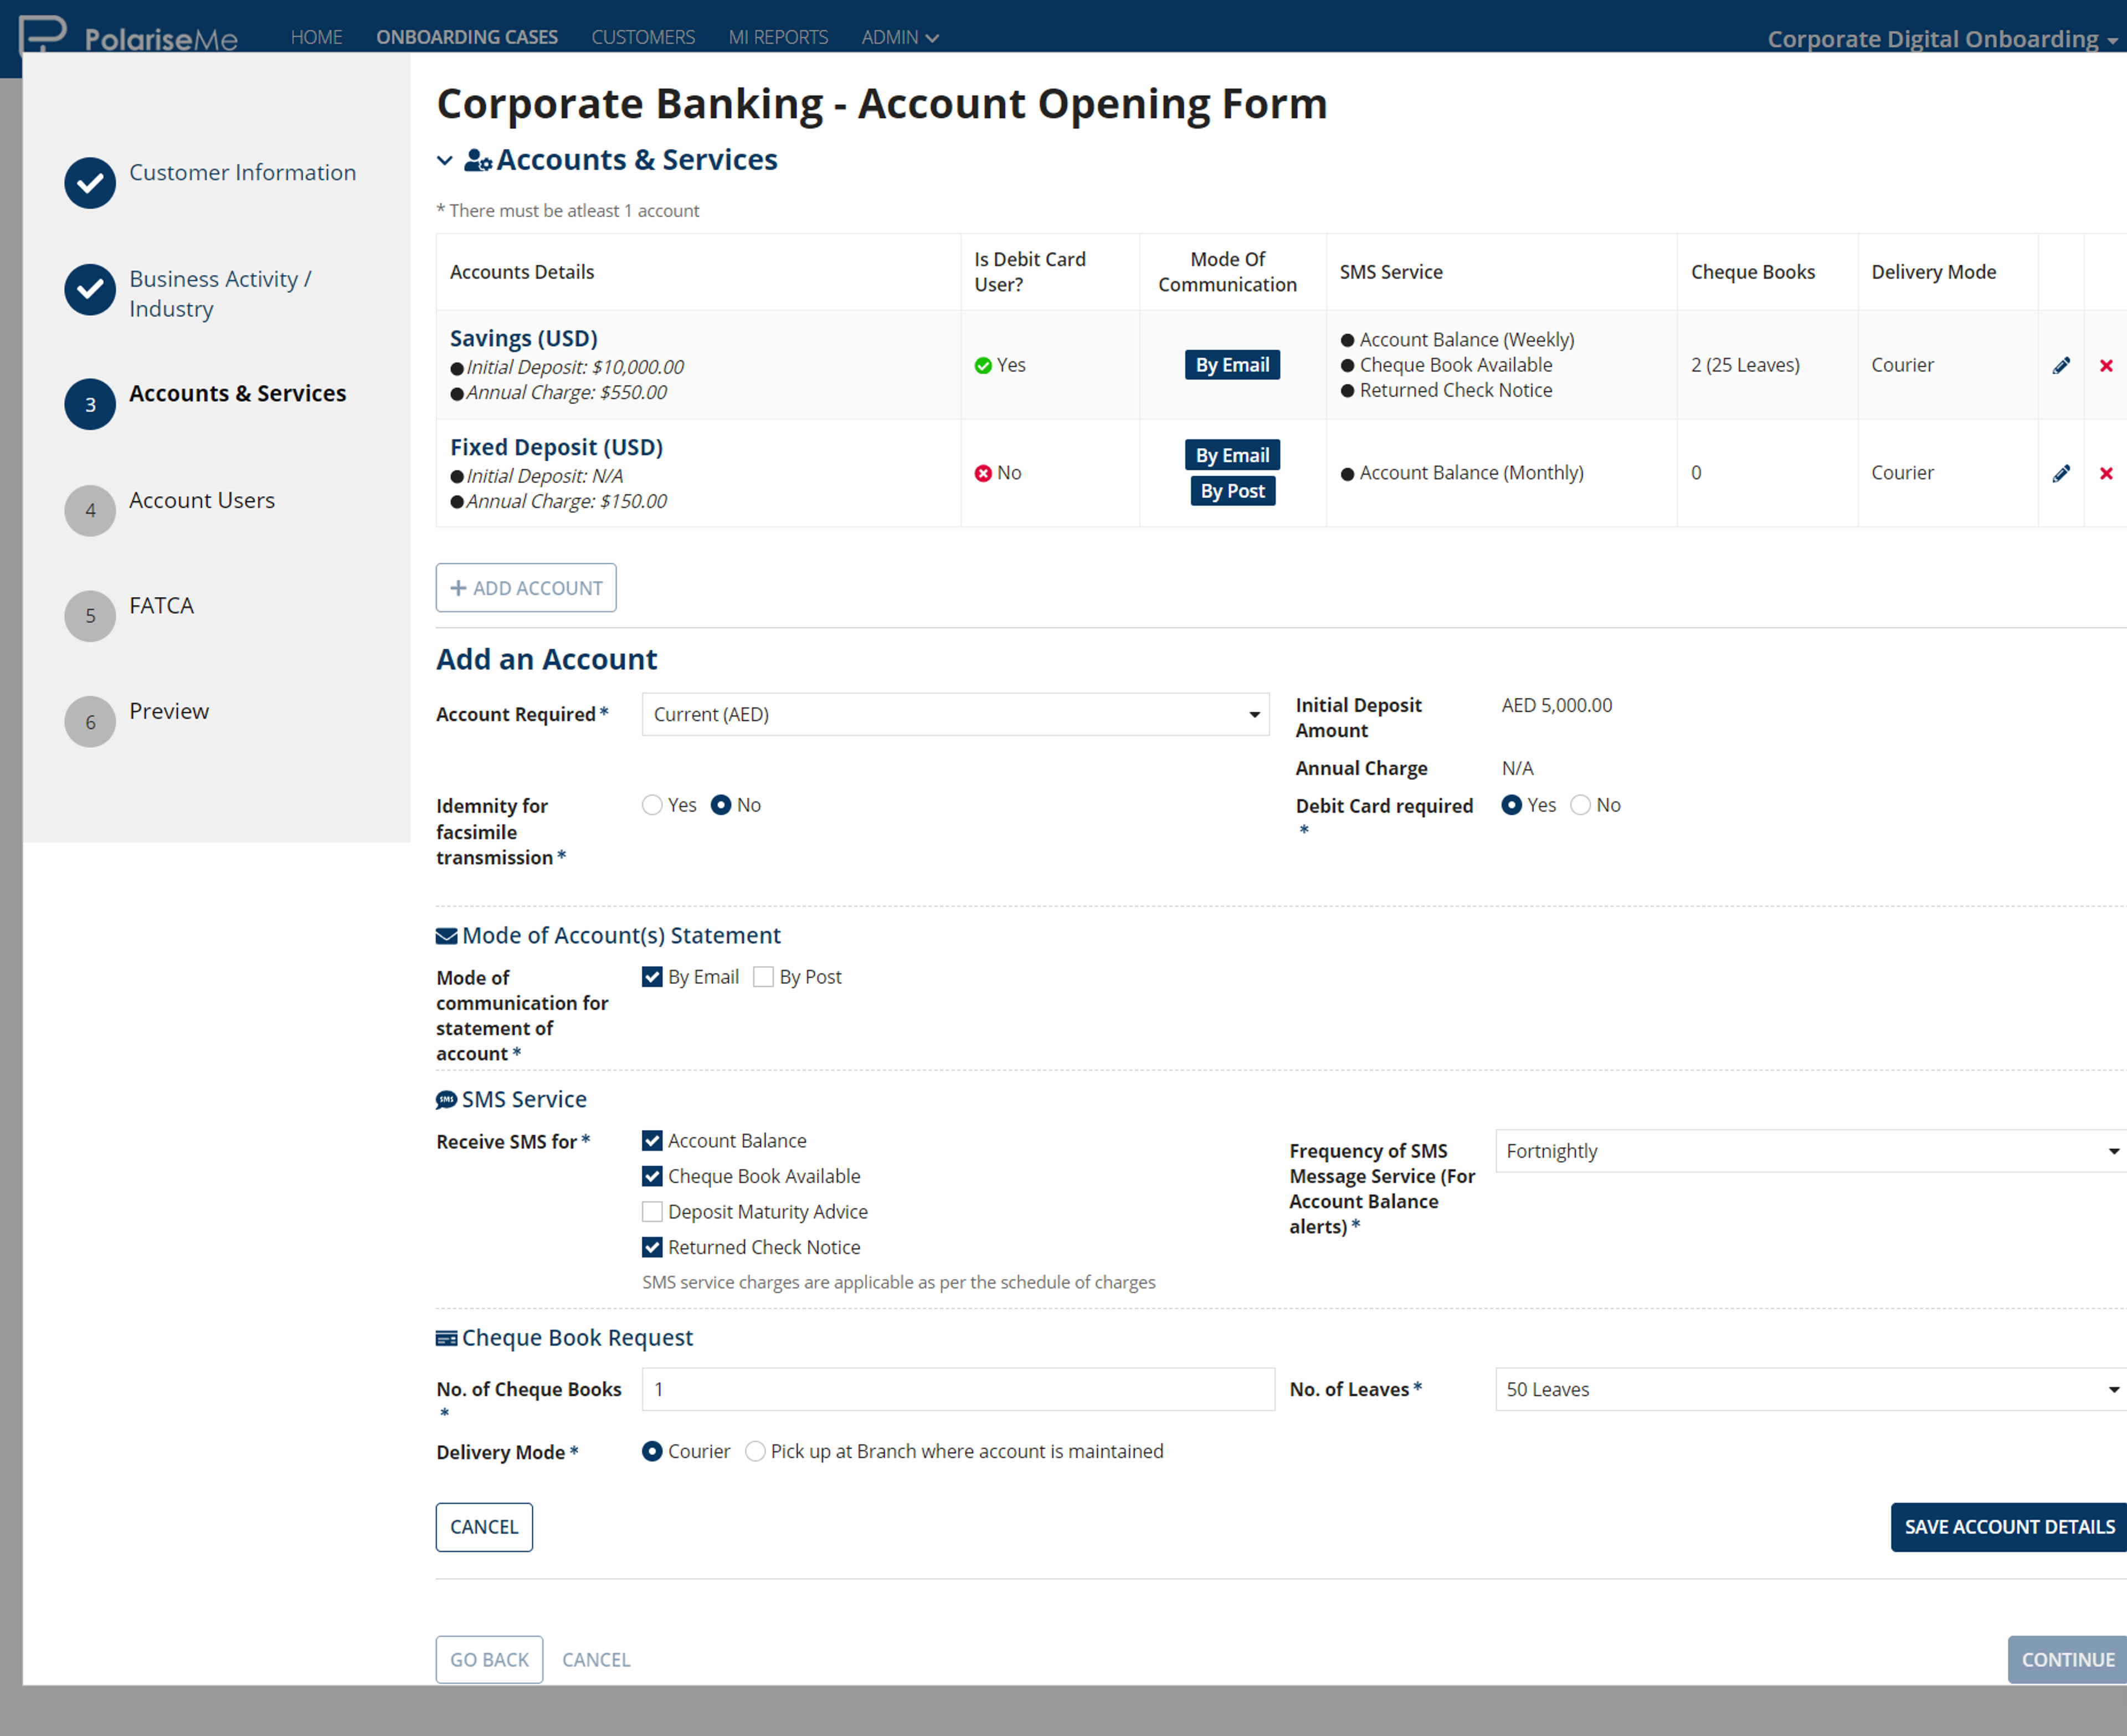Open the Account Required dropdown
2127x1736 pixels.
955,714
